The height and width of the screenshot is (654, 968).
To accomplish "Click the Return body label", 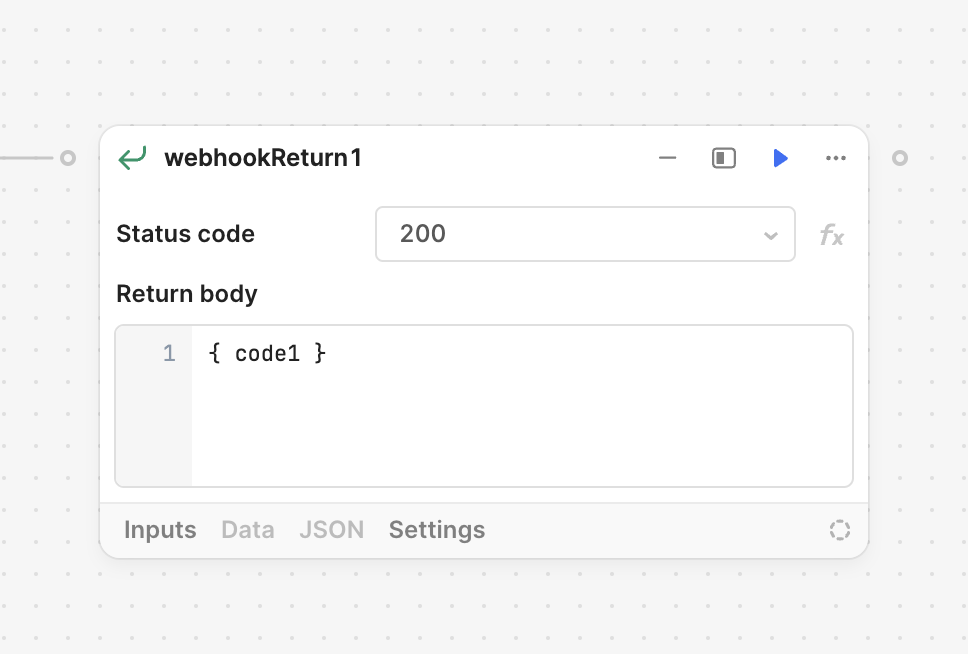I will click(x=187, y=294).
